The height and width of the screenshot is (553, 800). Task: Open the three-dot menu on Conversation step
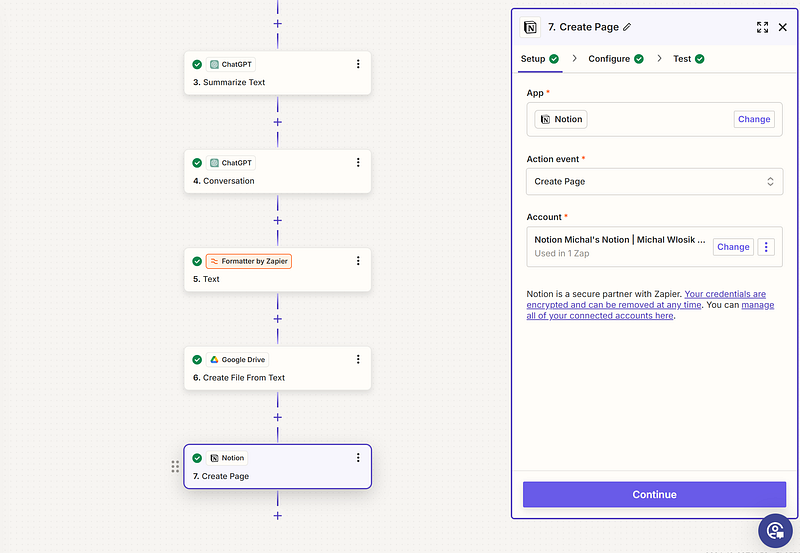358,162
